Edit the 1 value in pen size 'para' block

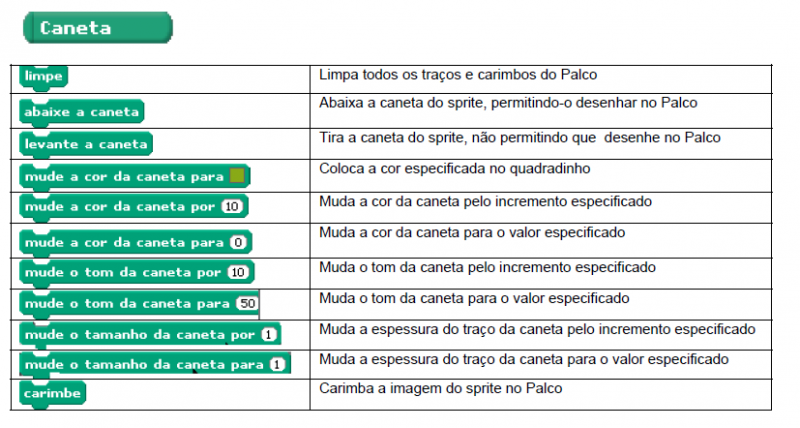click(x=276, y=365)
